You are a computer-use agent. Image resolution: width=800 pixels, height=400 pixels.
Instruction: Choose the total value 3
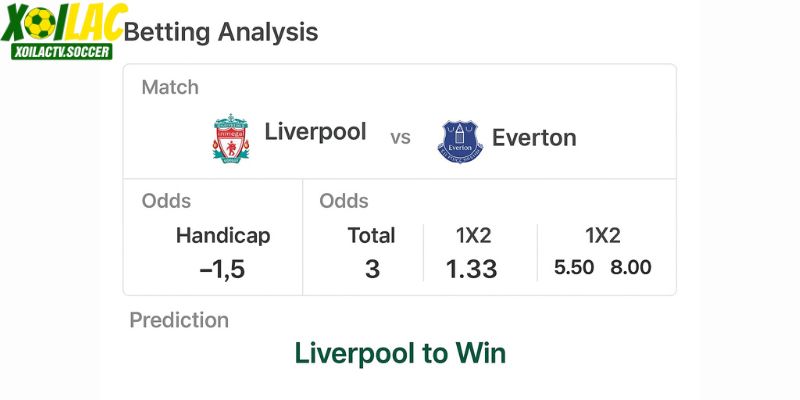(x=372, y=269)
